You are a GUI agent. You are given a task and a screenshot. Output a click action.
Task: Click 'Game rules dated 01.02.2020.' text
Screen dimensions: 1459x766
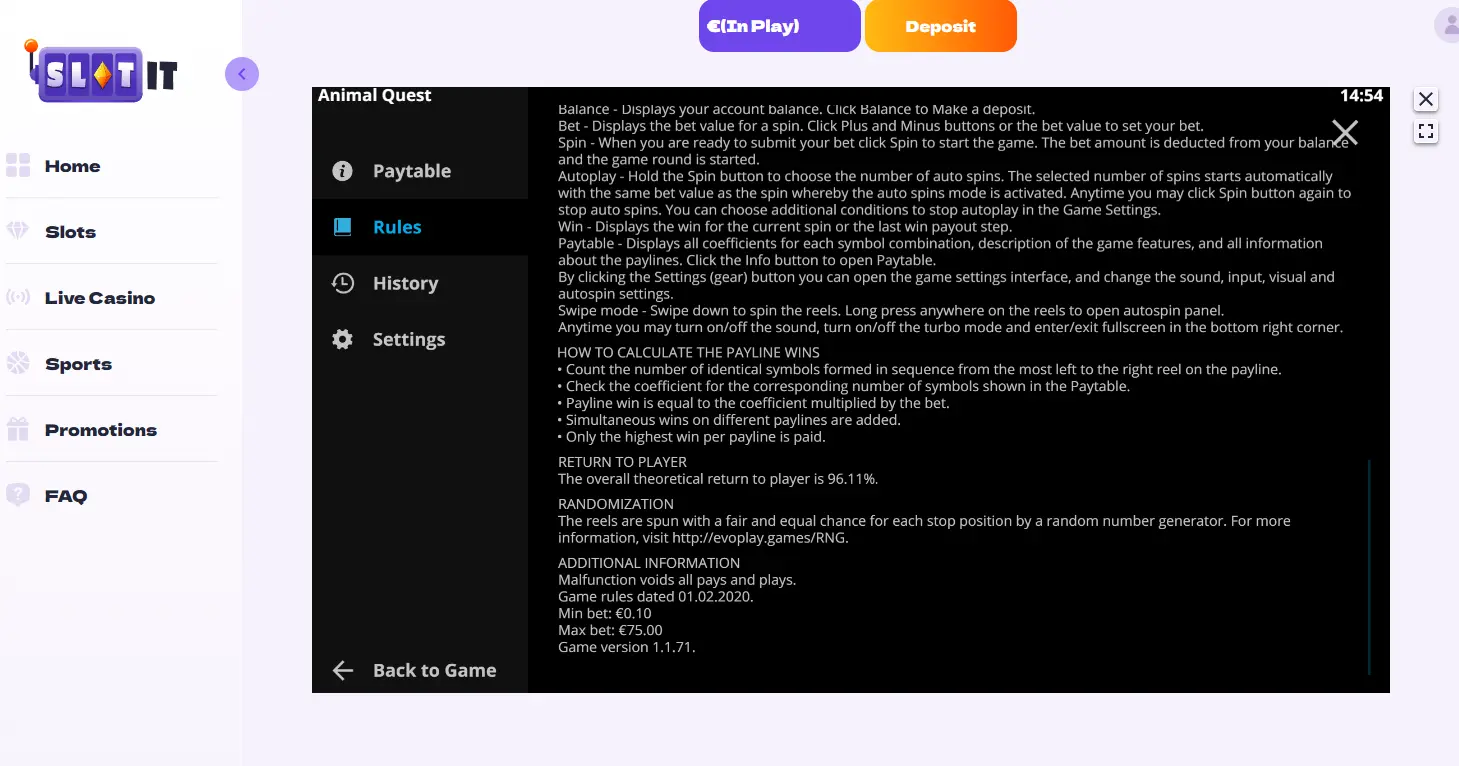(x=656, y=597)
